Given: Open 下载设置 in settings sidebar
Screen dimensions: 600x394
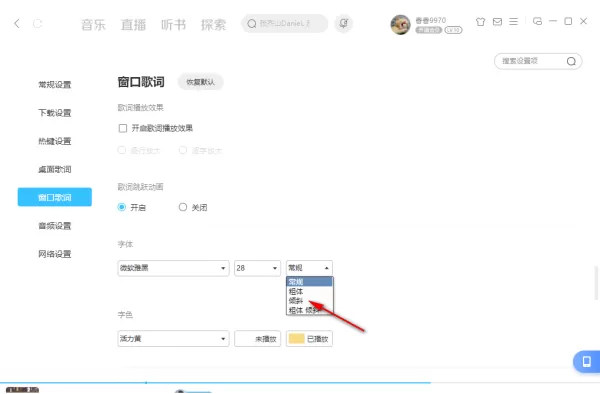Looking at the screenshot, I should click(x=55, y=113).
